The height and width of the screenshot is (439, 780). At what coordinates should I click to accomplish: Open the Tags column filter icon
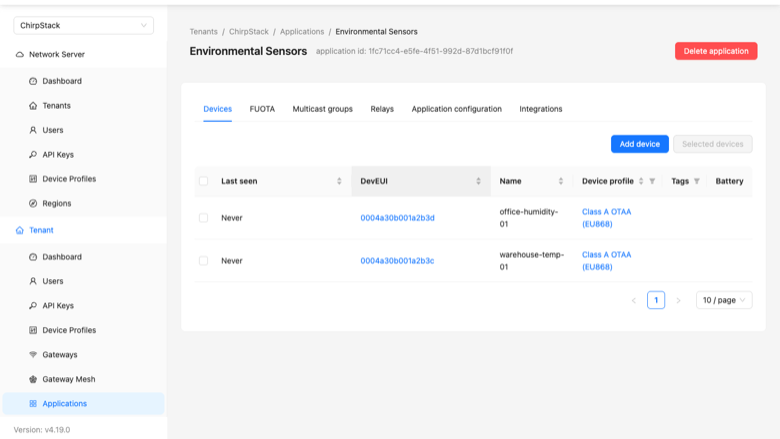tap(697, 181)
